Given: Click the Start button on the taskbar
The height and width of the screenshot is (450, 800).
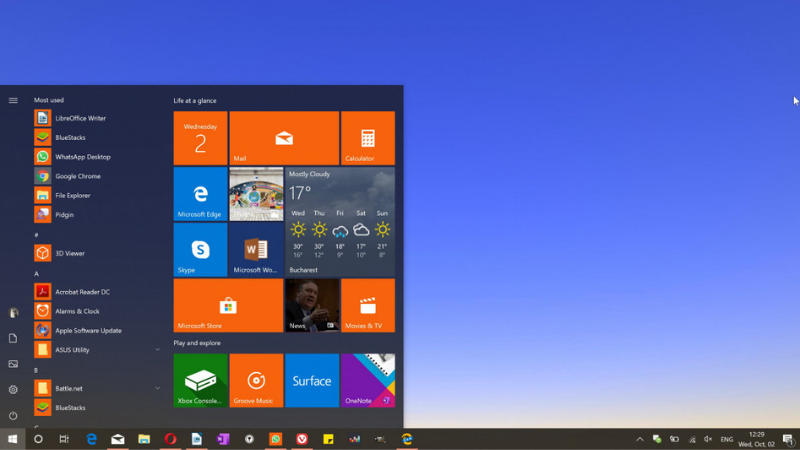Looking at the screenshot, I should [13, 439].
